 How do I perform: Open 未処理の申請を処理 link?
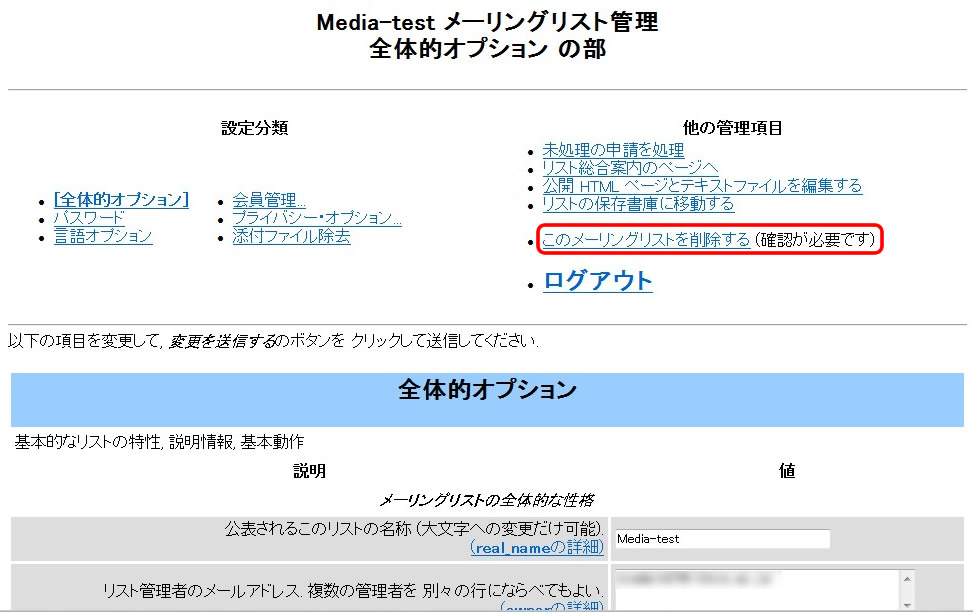coord(613,150)
